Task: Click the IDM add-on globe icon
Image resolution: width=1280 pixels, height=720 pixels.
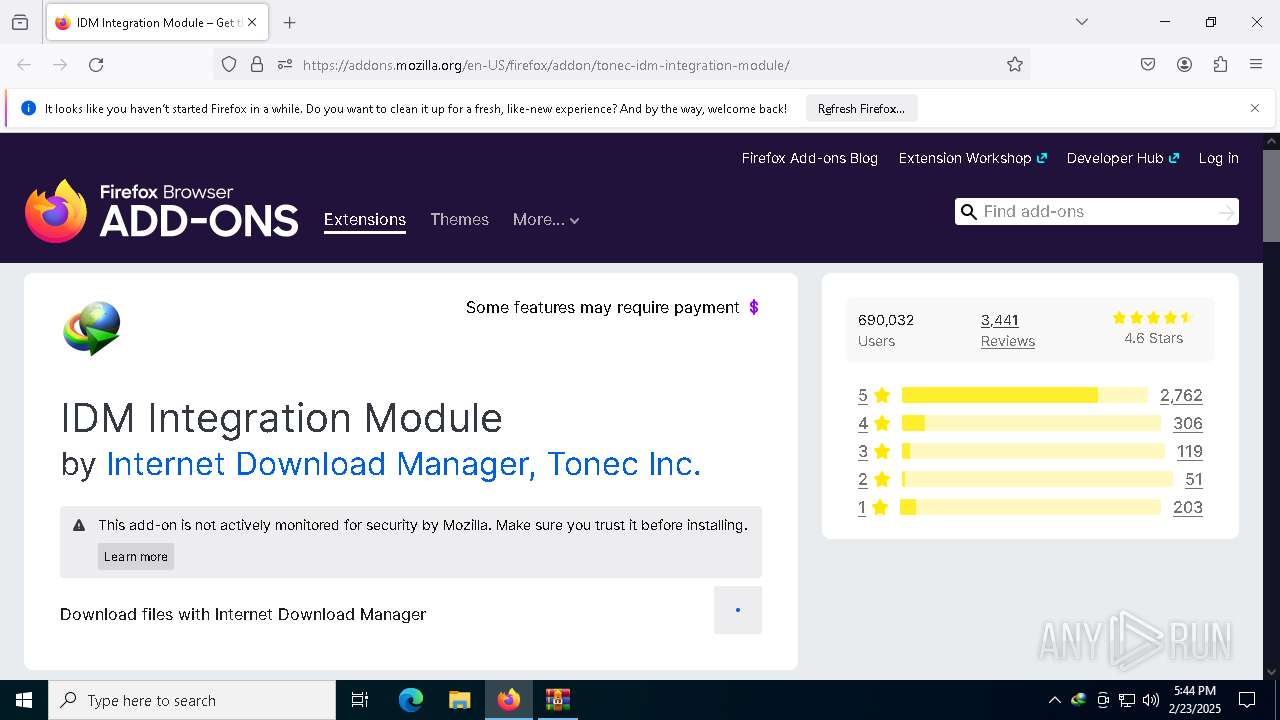Action: 92,328
